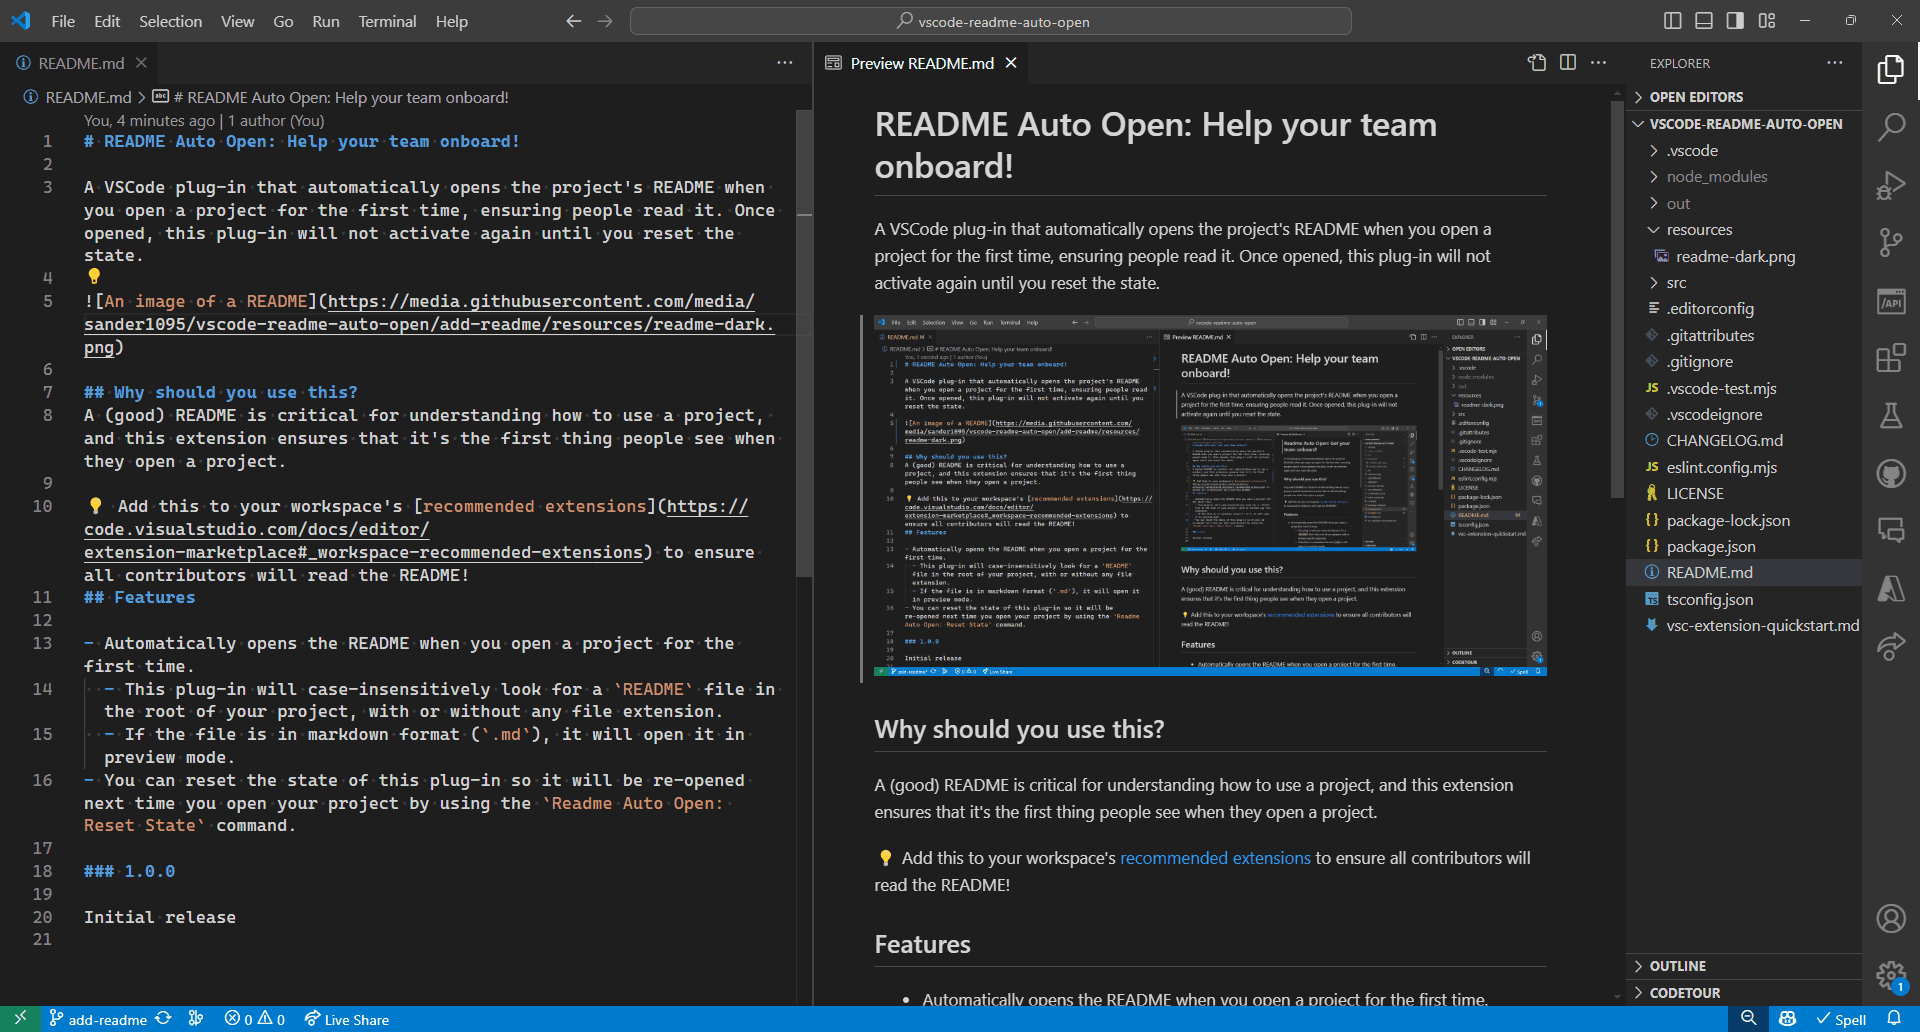The height and width of the screenshot is (1032, 1920).
Task: Expand the OPEN EDITORS section
Action: [x=1696, y=97]
